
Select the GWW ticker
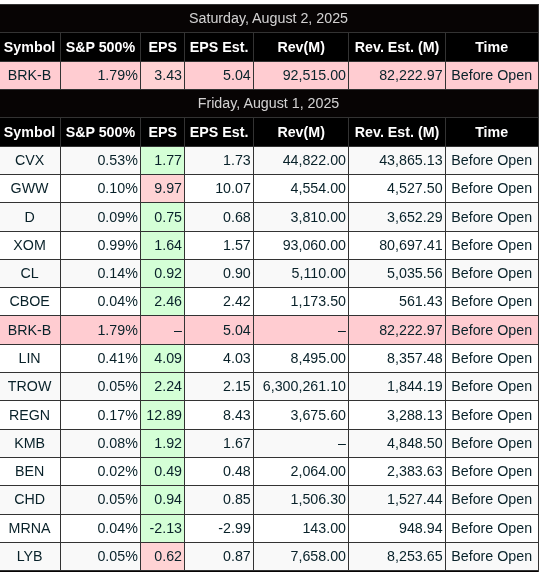coord(30,189)
